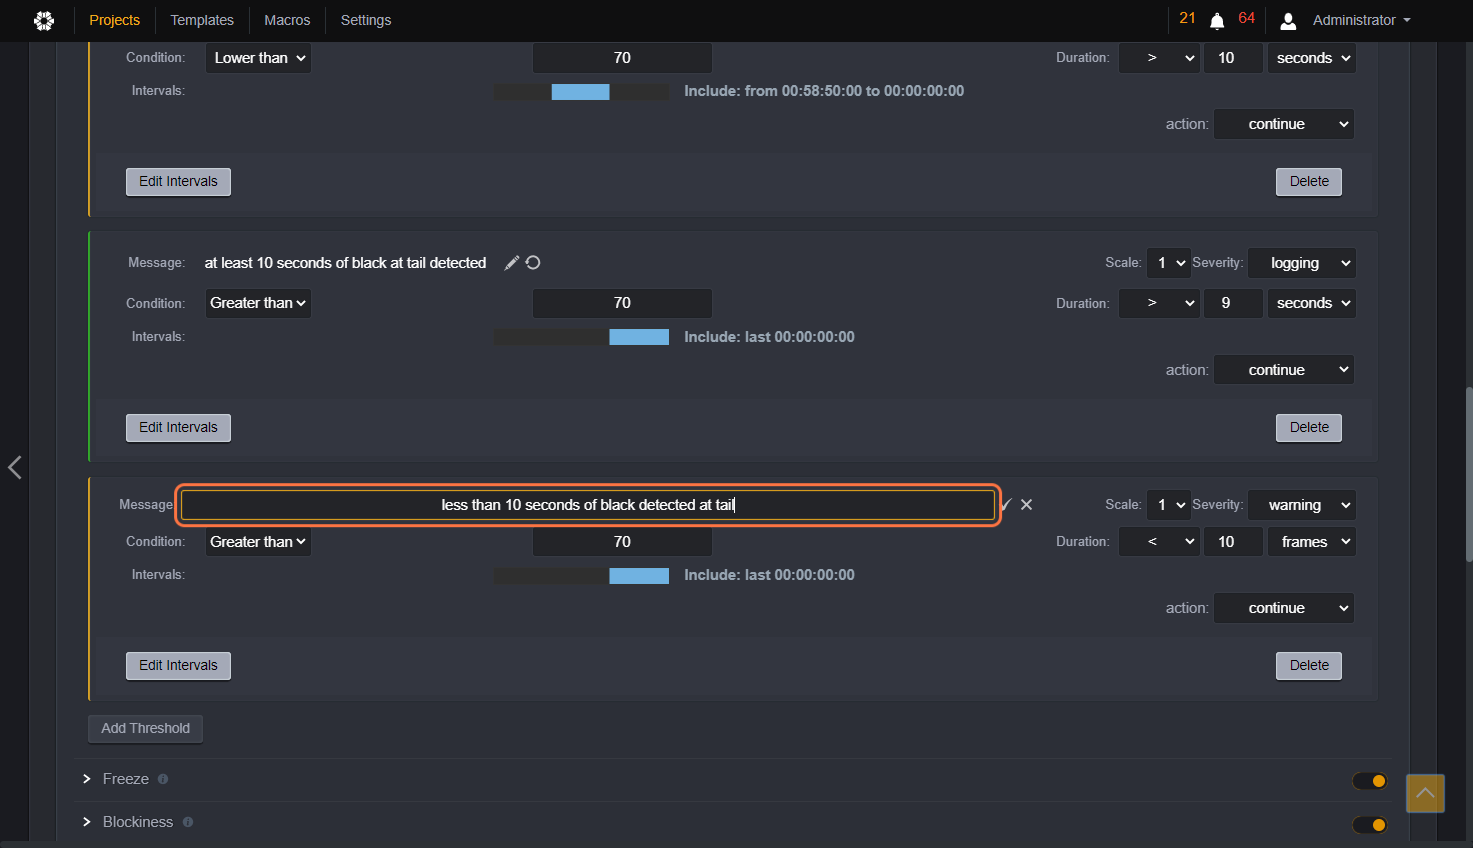Viewport: 1473px width, 848px height.
Task: Open the 'Lower than' condition dropdown
Action: click(x=258, y=58)
